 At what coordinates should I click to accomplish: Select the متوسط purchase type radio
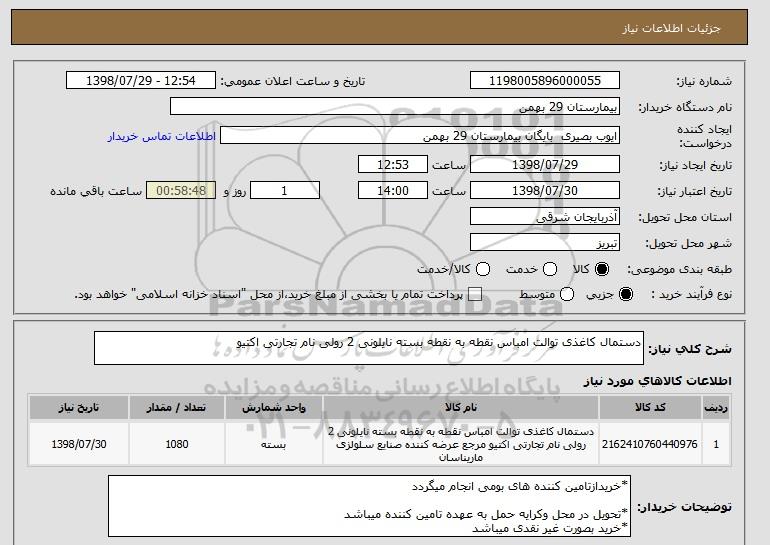tap(567, 294)
